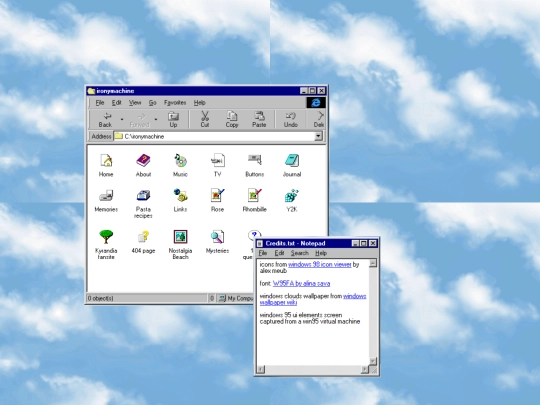Minimize the ironymachine window

[x=304, y=91]
